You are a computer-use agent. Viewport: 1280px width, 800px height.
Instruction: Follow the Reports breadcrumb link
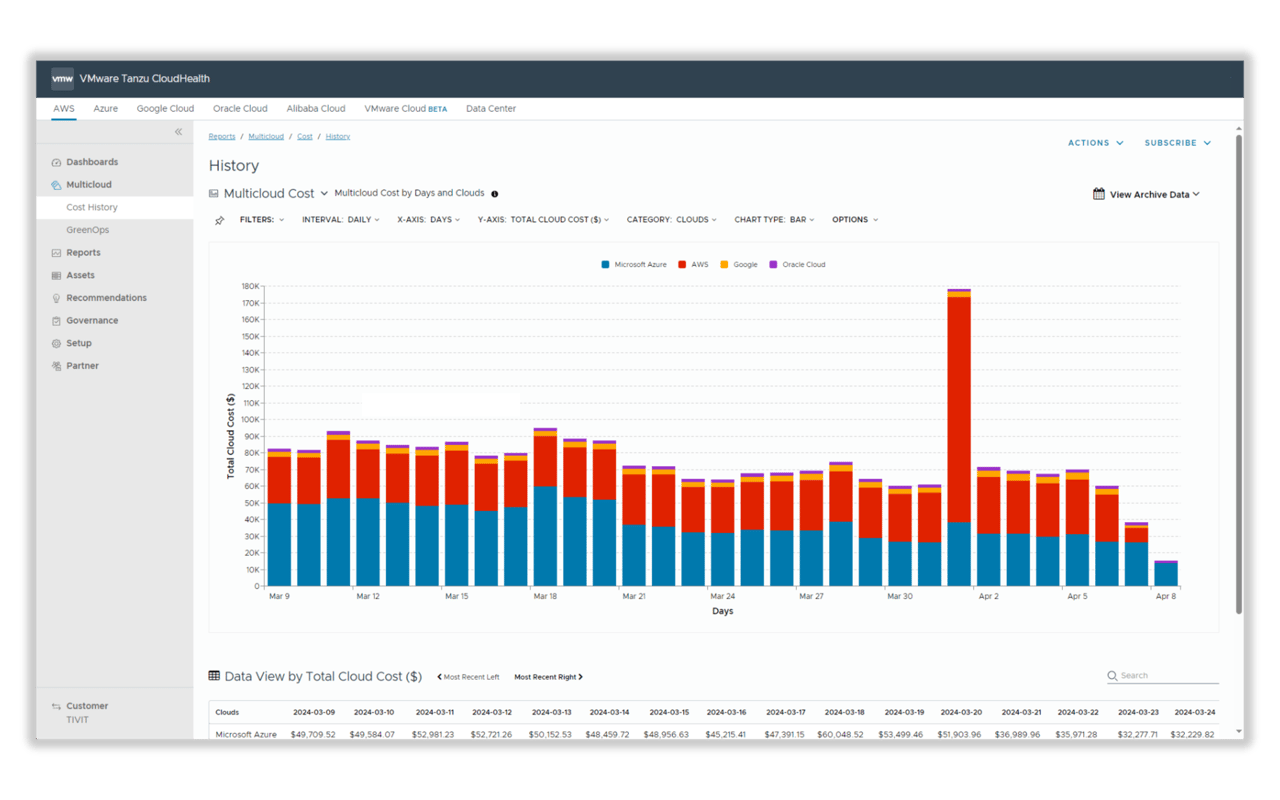point(221,136)
